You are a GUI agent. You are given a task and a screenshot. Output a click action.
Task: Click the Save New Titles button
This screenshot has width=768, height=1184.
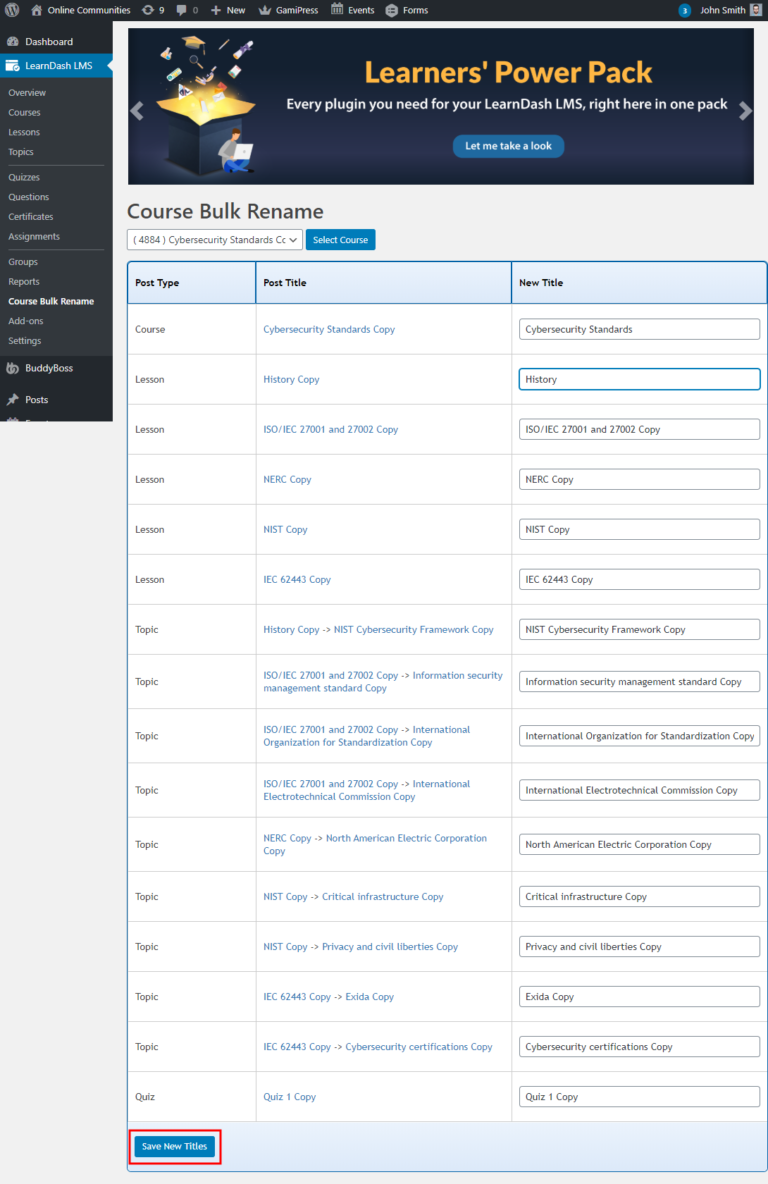(x=174, y=1146)
